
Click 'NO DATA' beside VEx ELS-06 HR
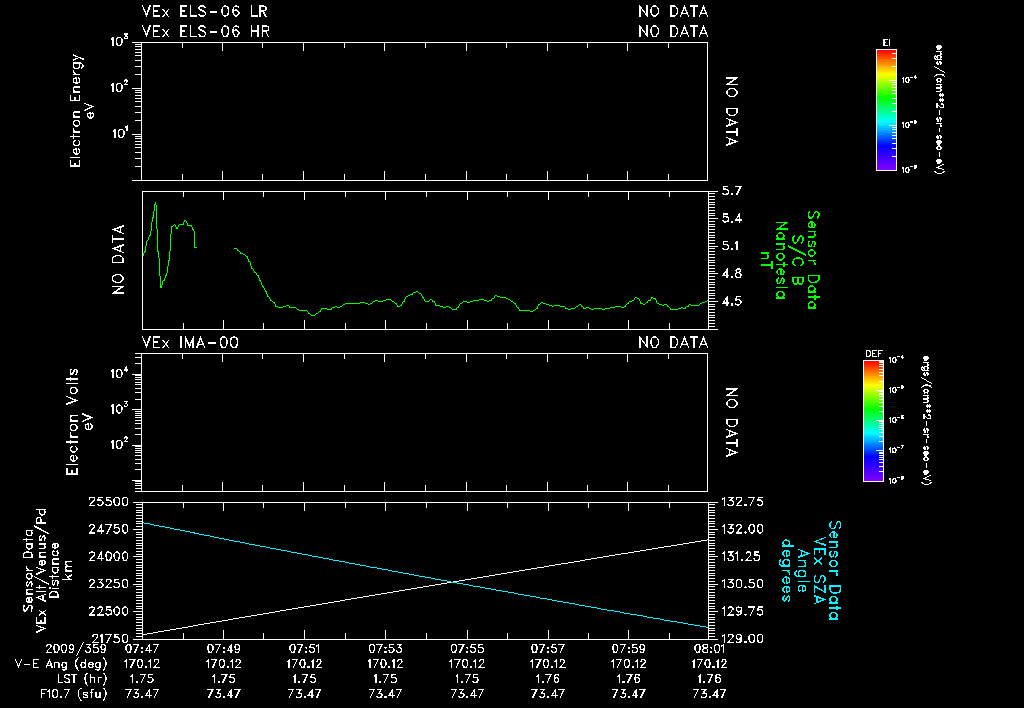click(x=673, y=31)
